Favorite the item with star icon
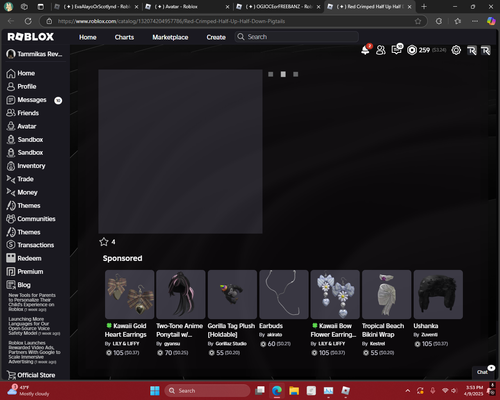The image size is (500, 400). coord(104,242)
